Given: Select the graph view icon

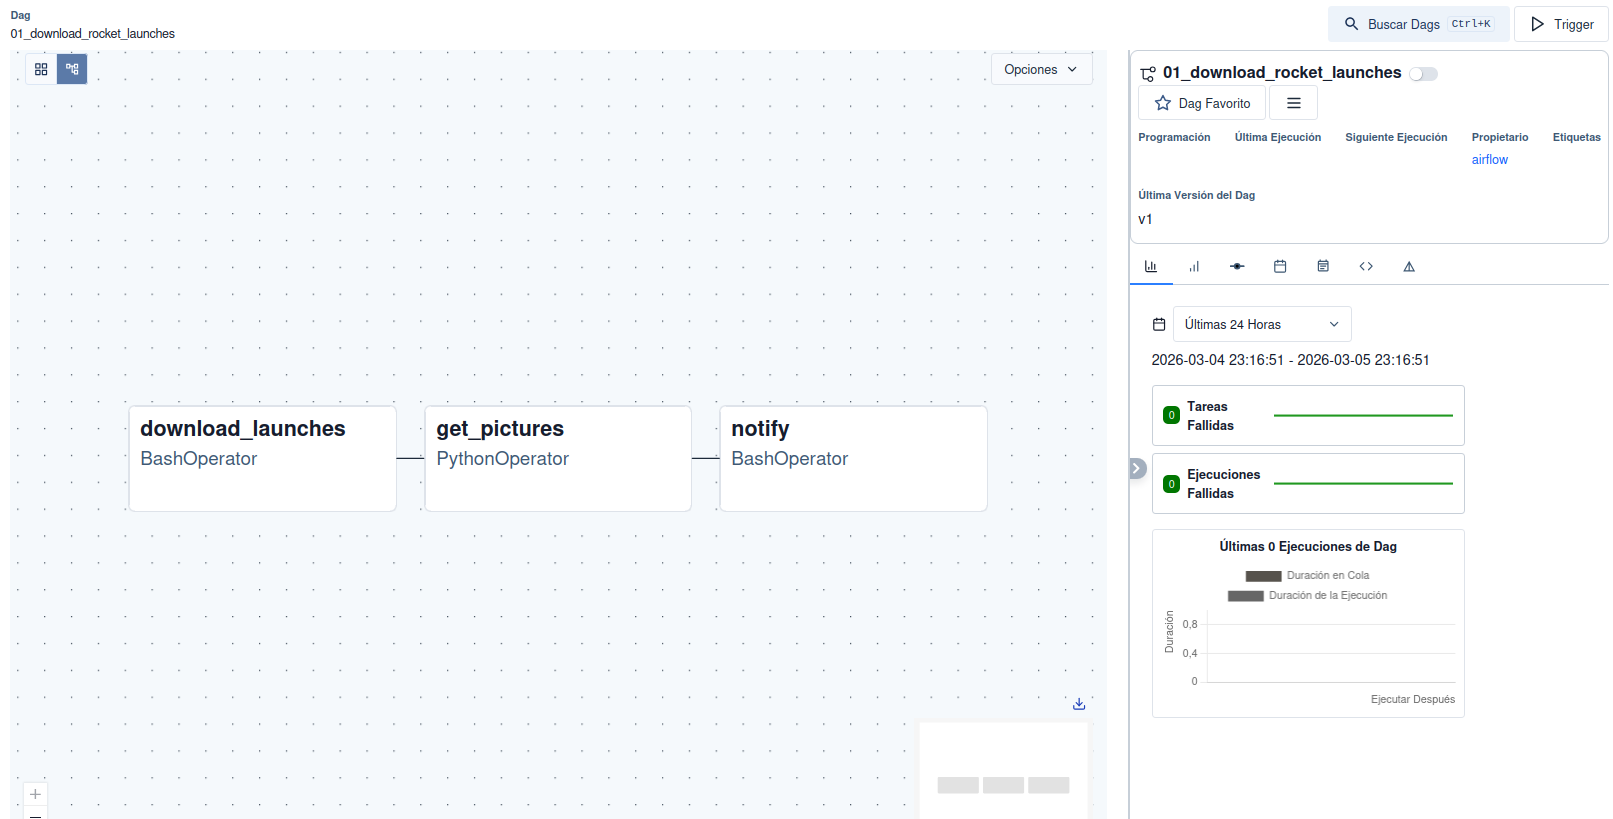Looking at the screenshot, I should [x=72, y=69].
